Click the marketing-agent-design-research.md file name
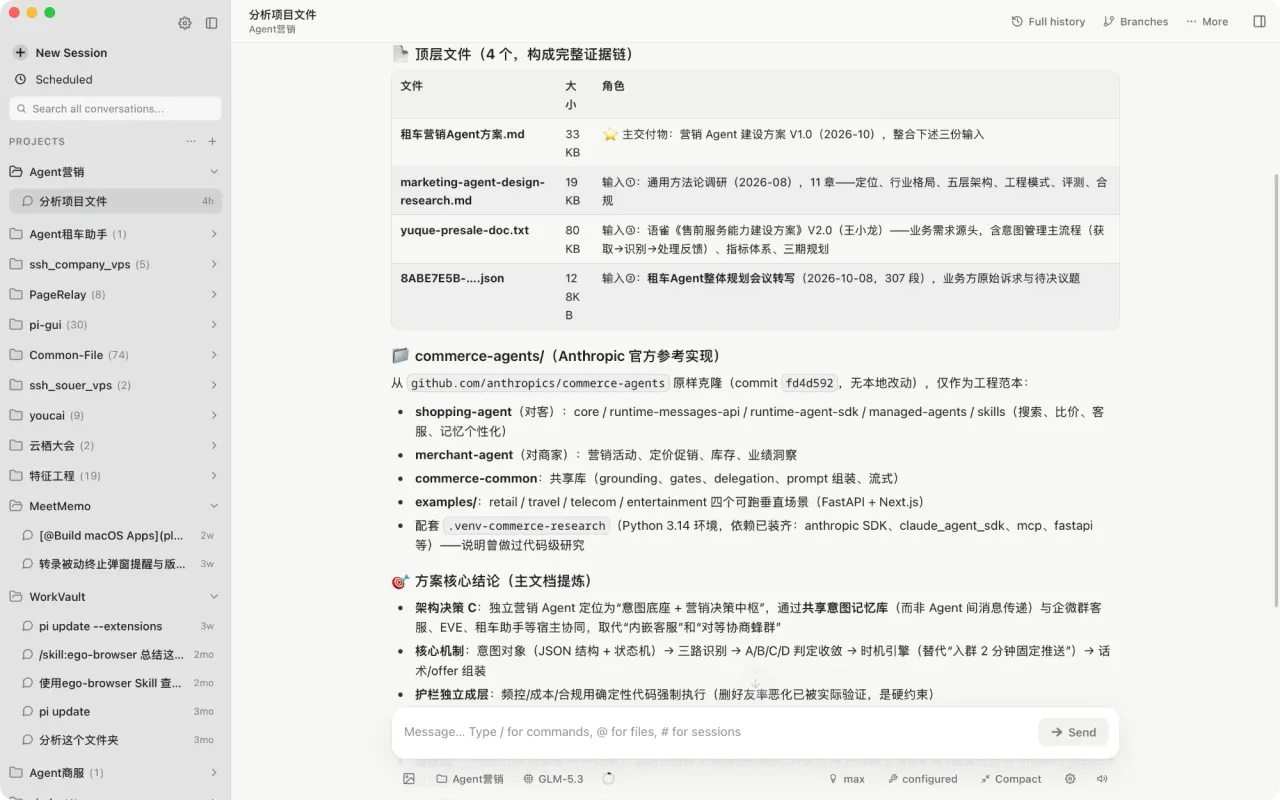The image size is (1280, 800). (x=472, y=191)
